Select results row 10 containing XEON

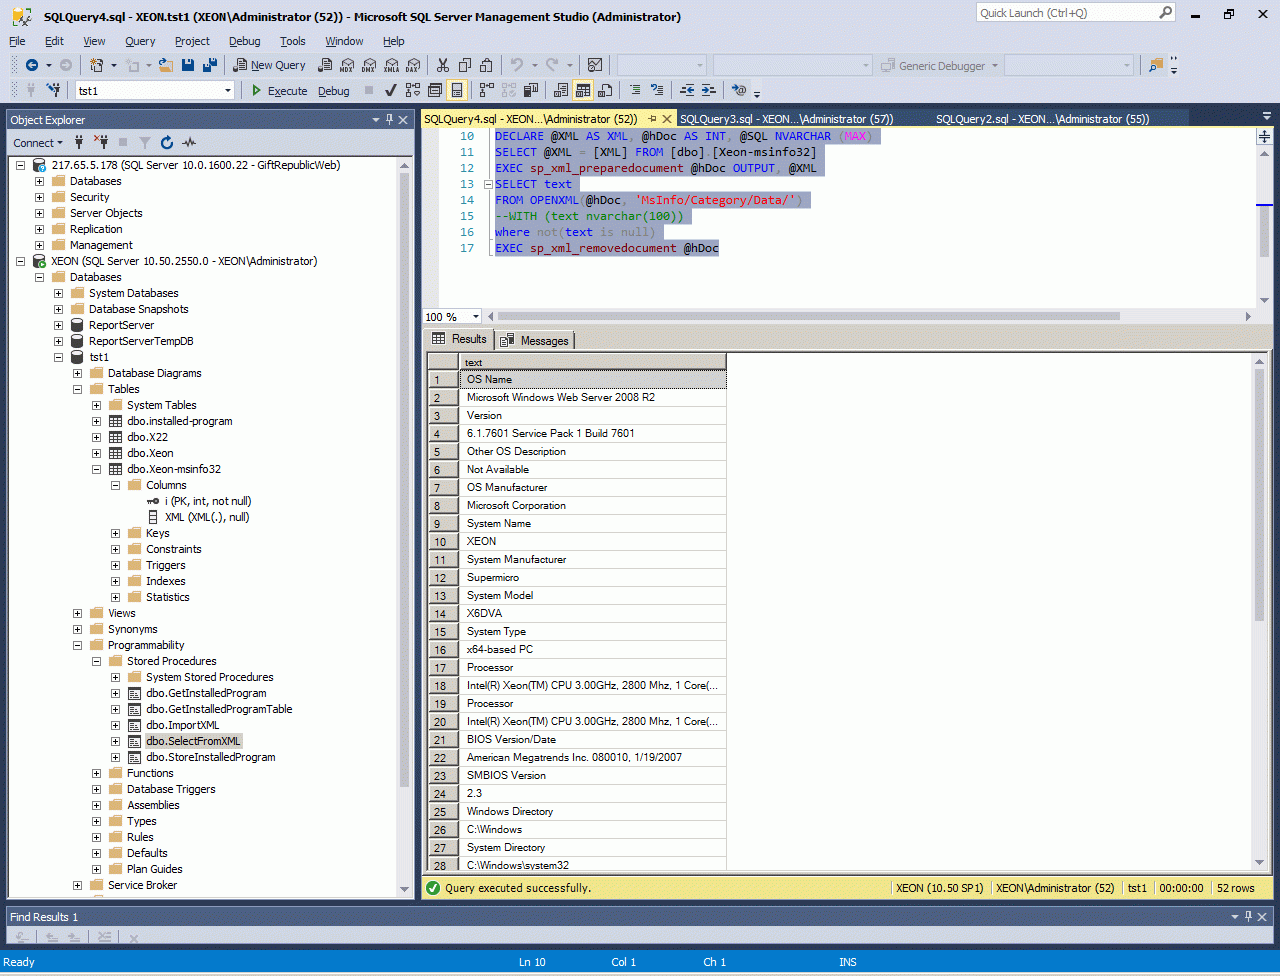coord(592,541)
